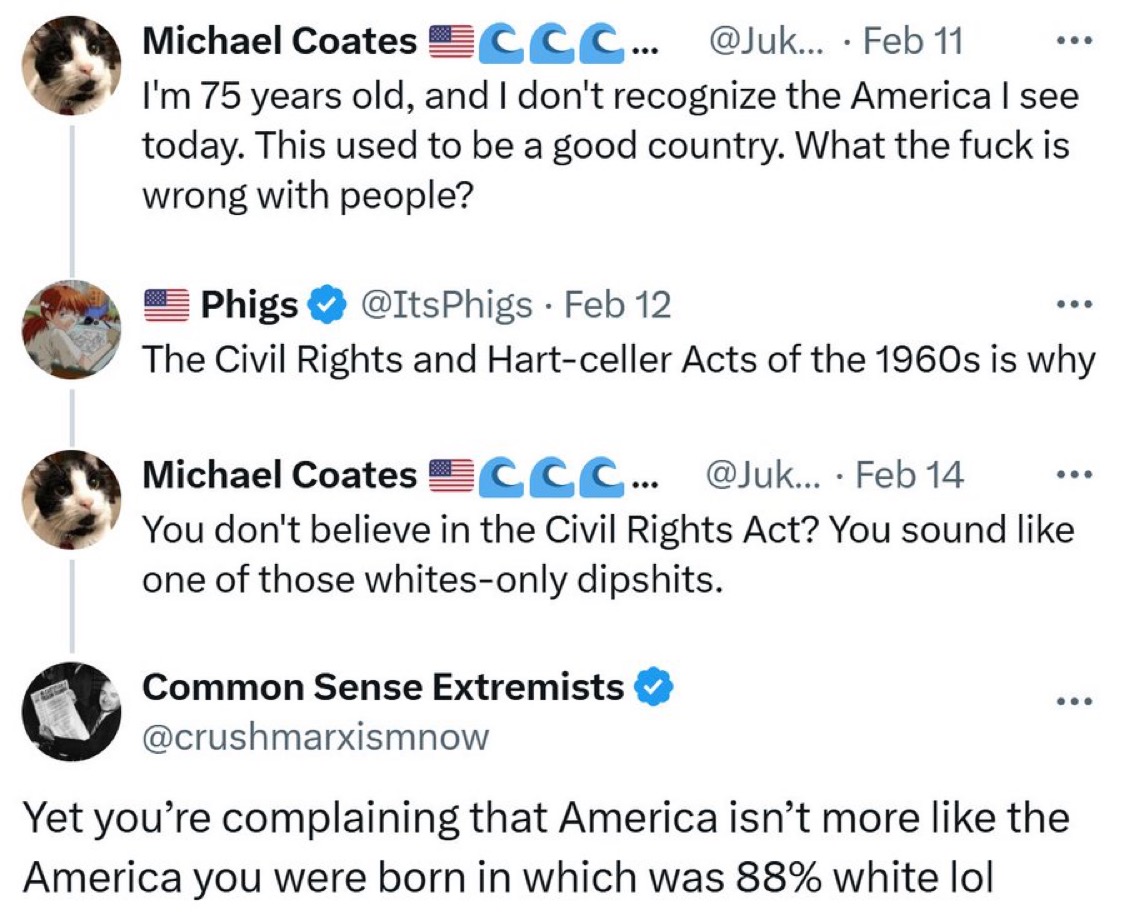Screen dimensions: 1125x920
Task: Open more options on Feb 11 tweet
Action: pyautogui.click(x=1075, y=41)
